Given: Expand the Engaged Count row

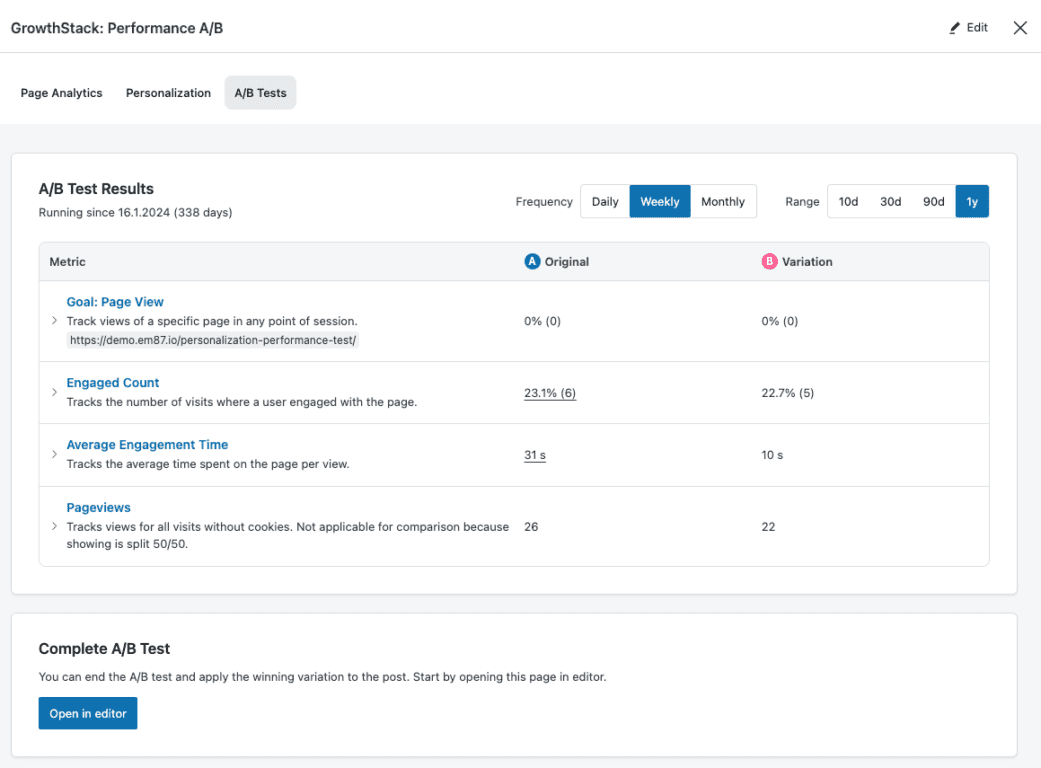Looking at the screenshot, I should [54, 392].
